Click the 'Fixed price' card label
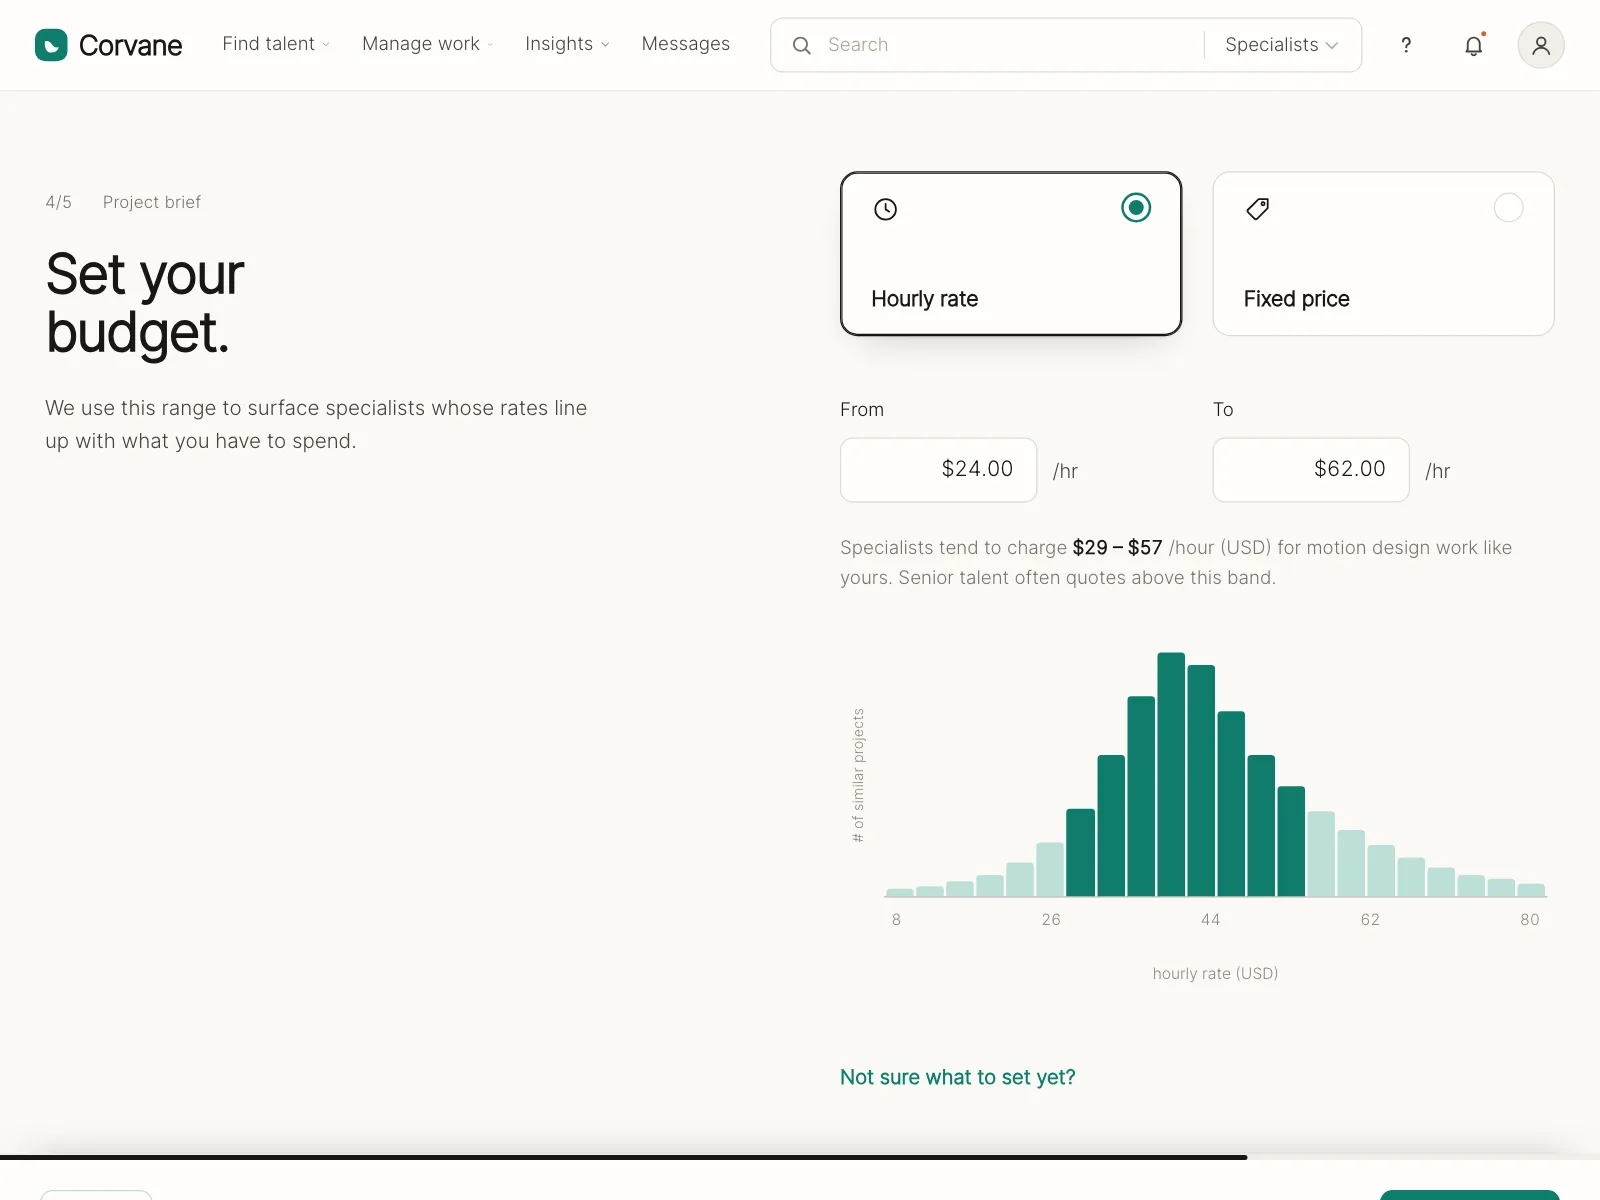This screenshot has width=1600, height=1200. point(1297,299)
